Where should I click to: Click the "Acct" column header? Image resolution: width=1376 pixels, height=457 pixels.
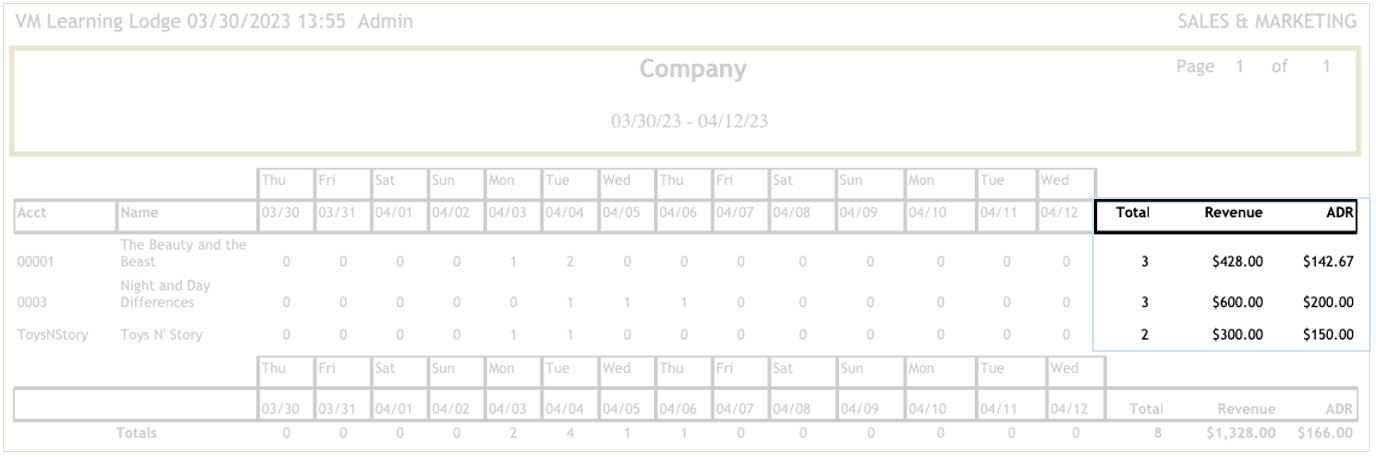click(x=32, y=213)
